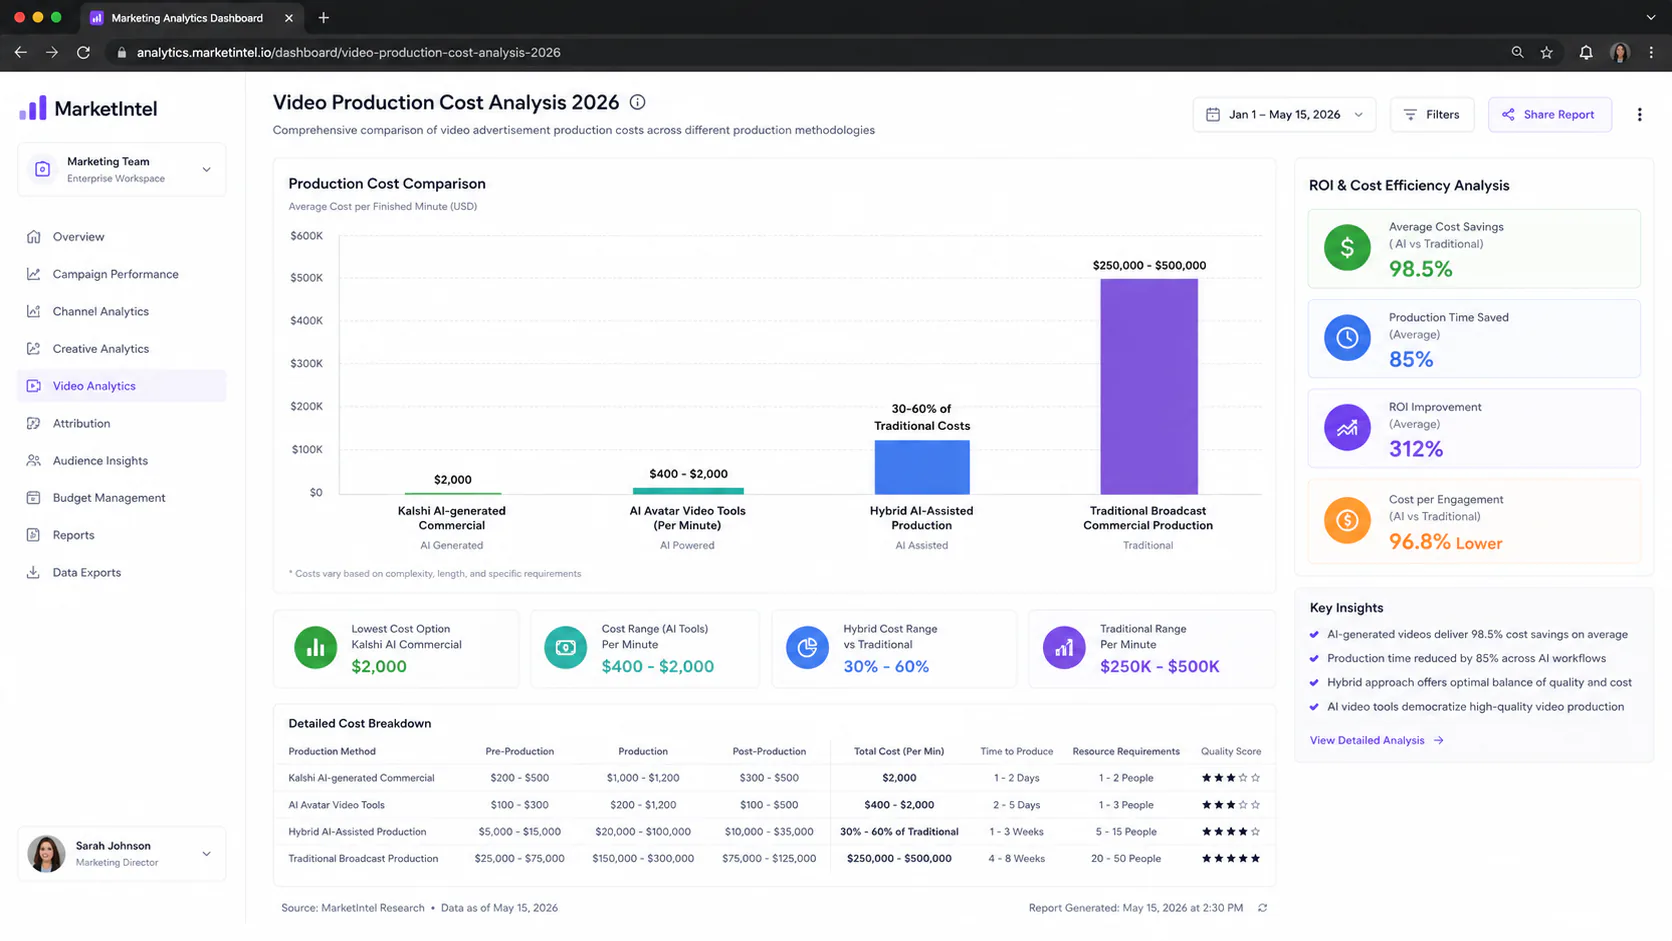Viewport: 1672px width, 941px height.
Task: Click the Hybrid AI-Assisted Production table row name
Action: coord(357,832)
